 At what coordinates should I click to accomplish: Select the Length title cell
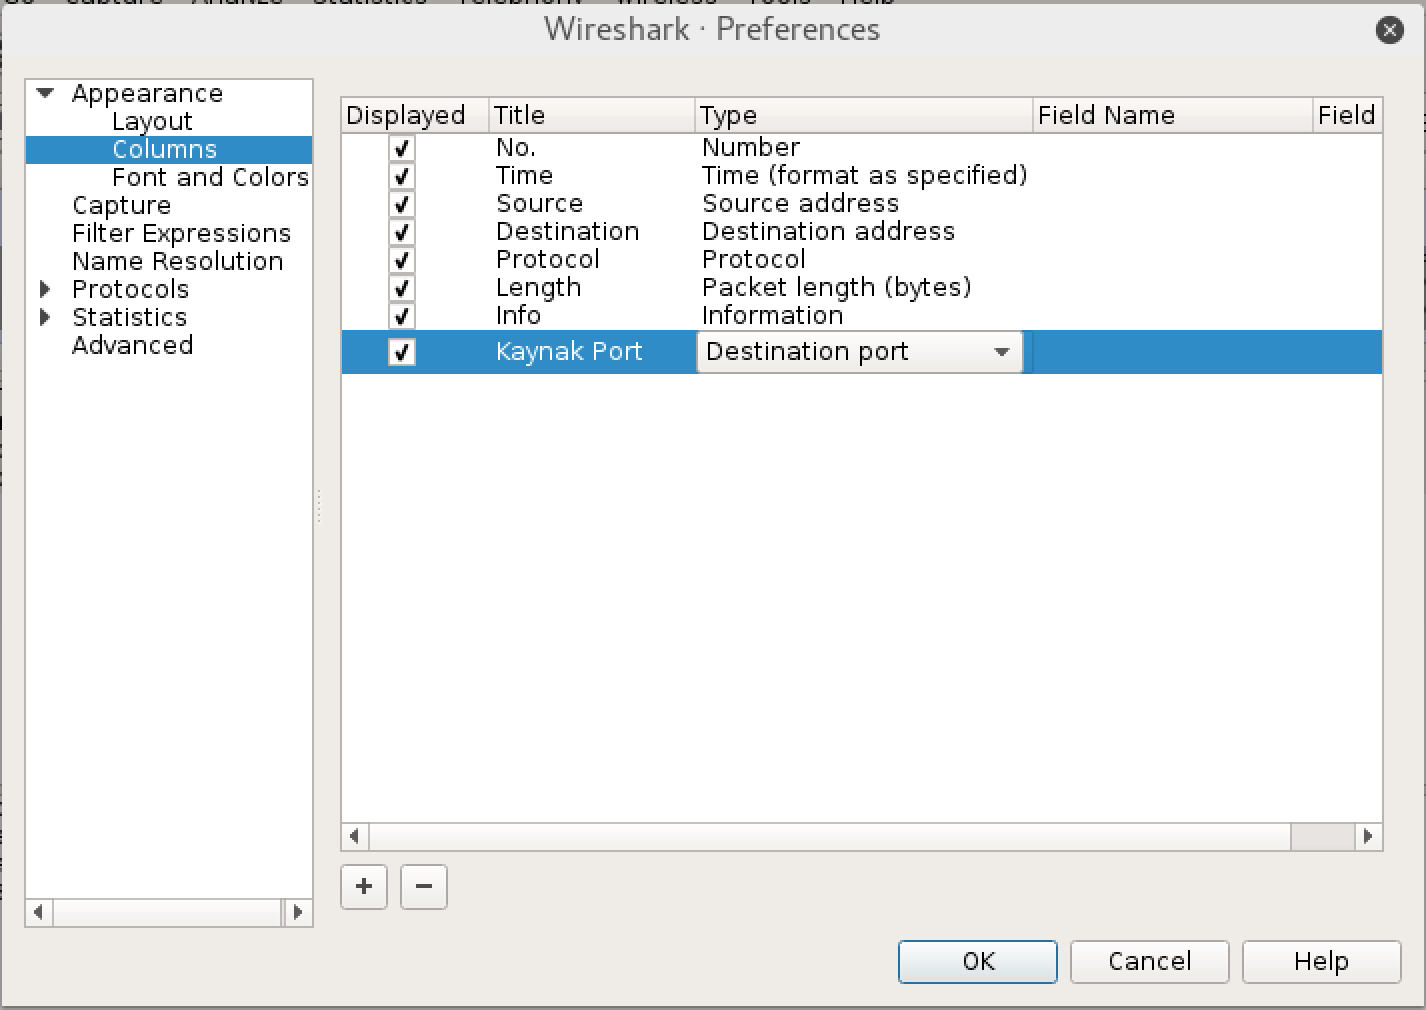[538, 287]
